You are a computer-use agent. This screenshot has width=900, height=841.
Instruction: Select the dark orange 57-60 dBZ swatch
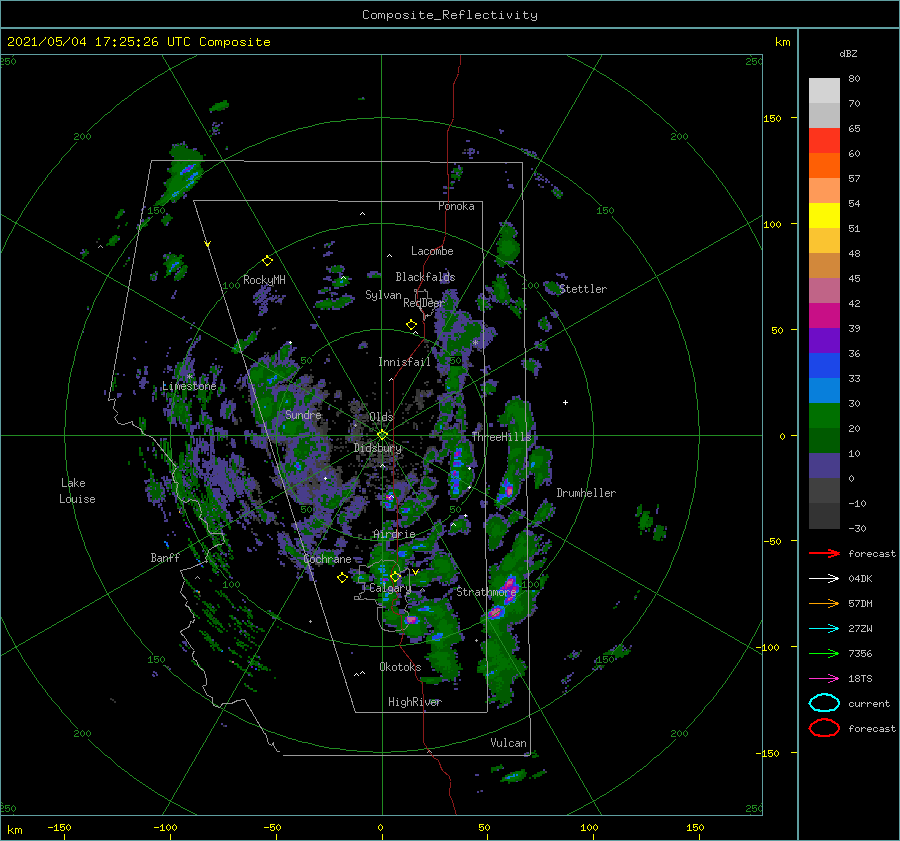click(x=824, y=166)
